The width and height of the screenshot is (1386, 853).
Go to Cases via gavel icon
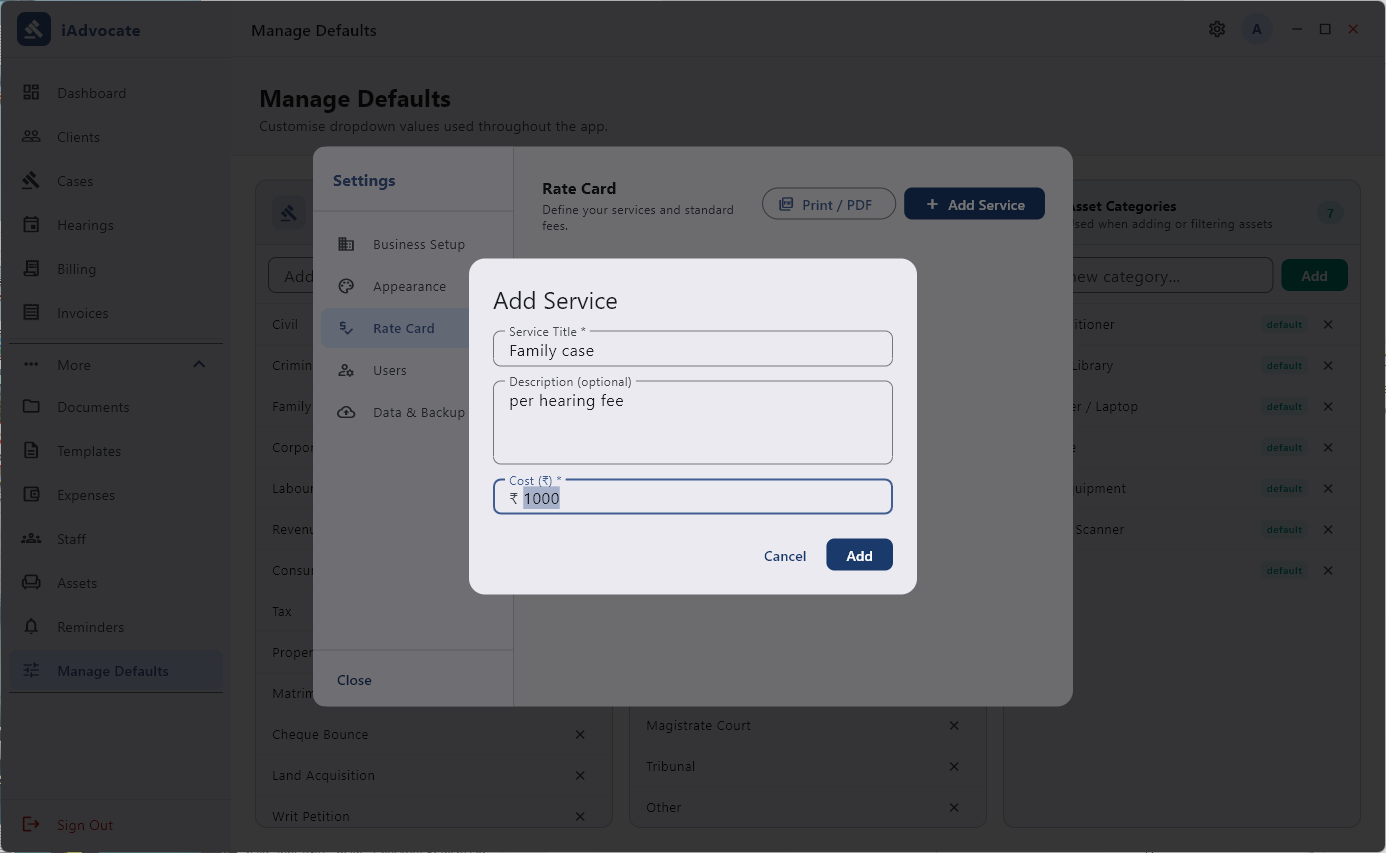[x=31, y=180]
